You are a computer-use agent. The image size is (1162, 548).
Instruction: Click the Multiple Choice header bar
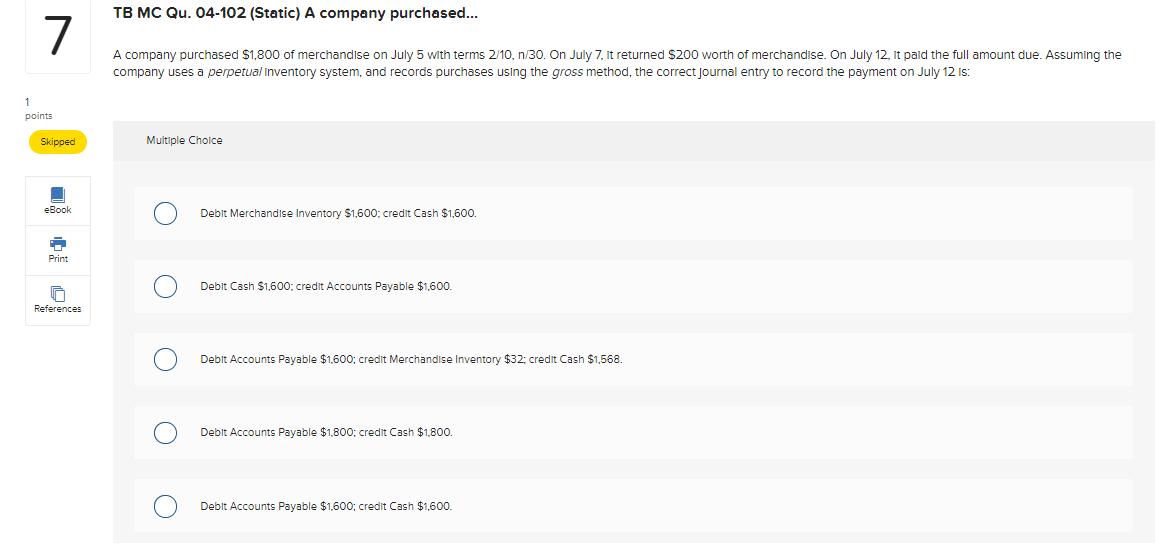pos(634,141)
